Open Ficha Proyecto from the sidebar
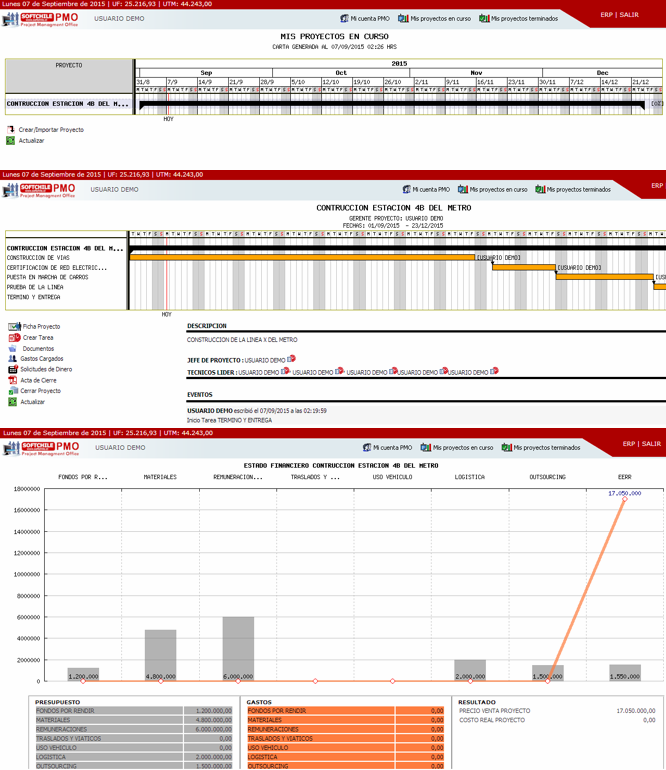This screenshot has height=770, width=666. click(x=14, y=327)
